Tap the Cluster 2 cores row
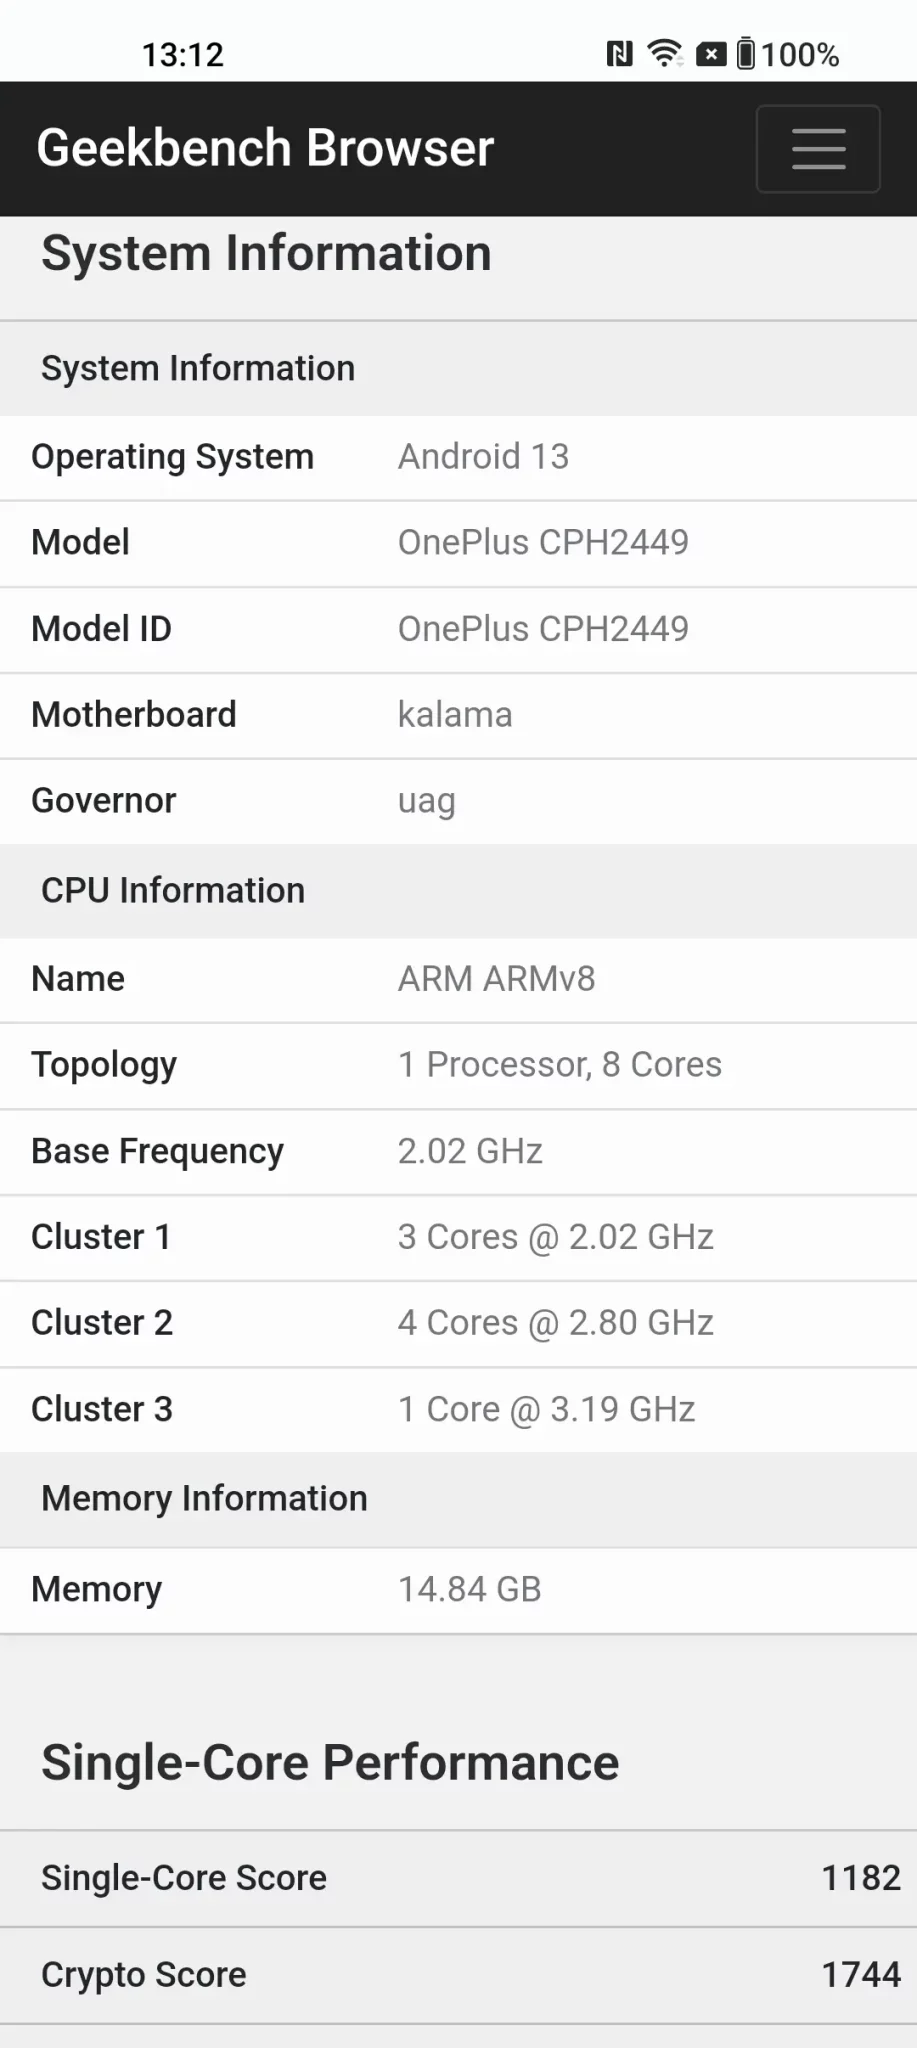 coord(458,1323)
